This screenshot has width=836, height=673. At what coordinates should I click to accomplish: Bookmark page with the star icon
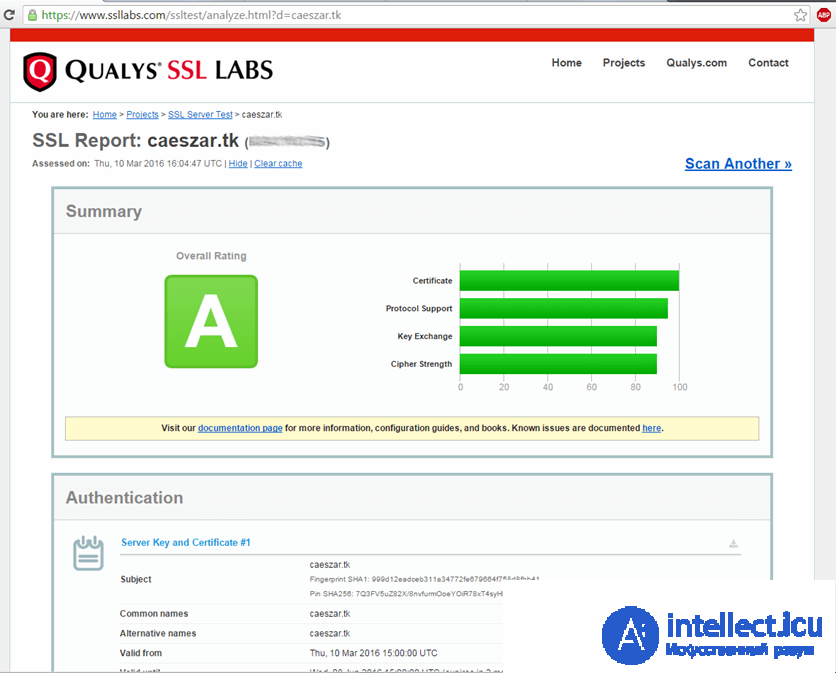point(800,15)
